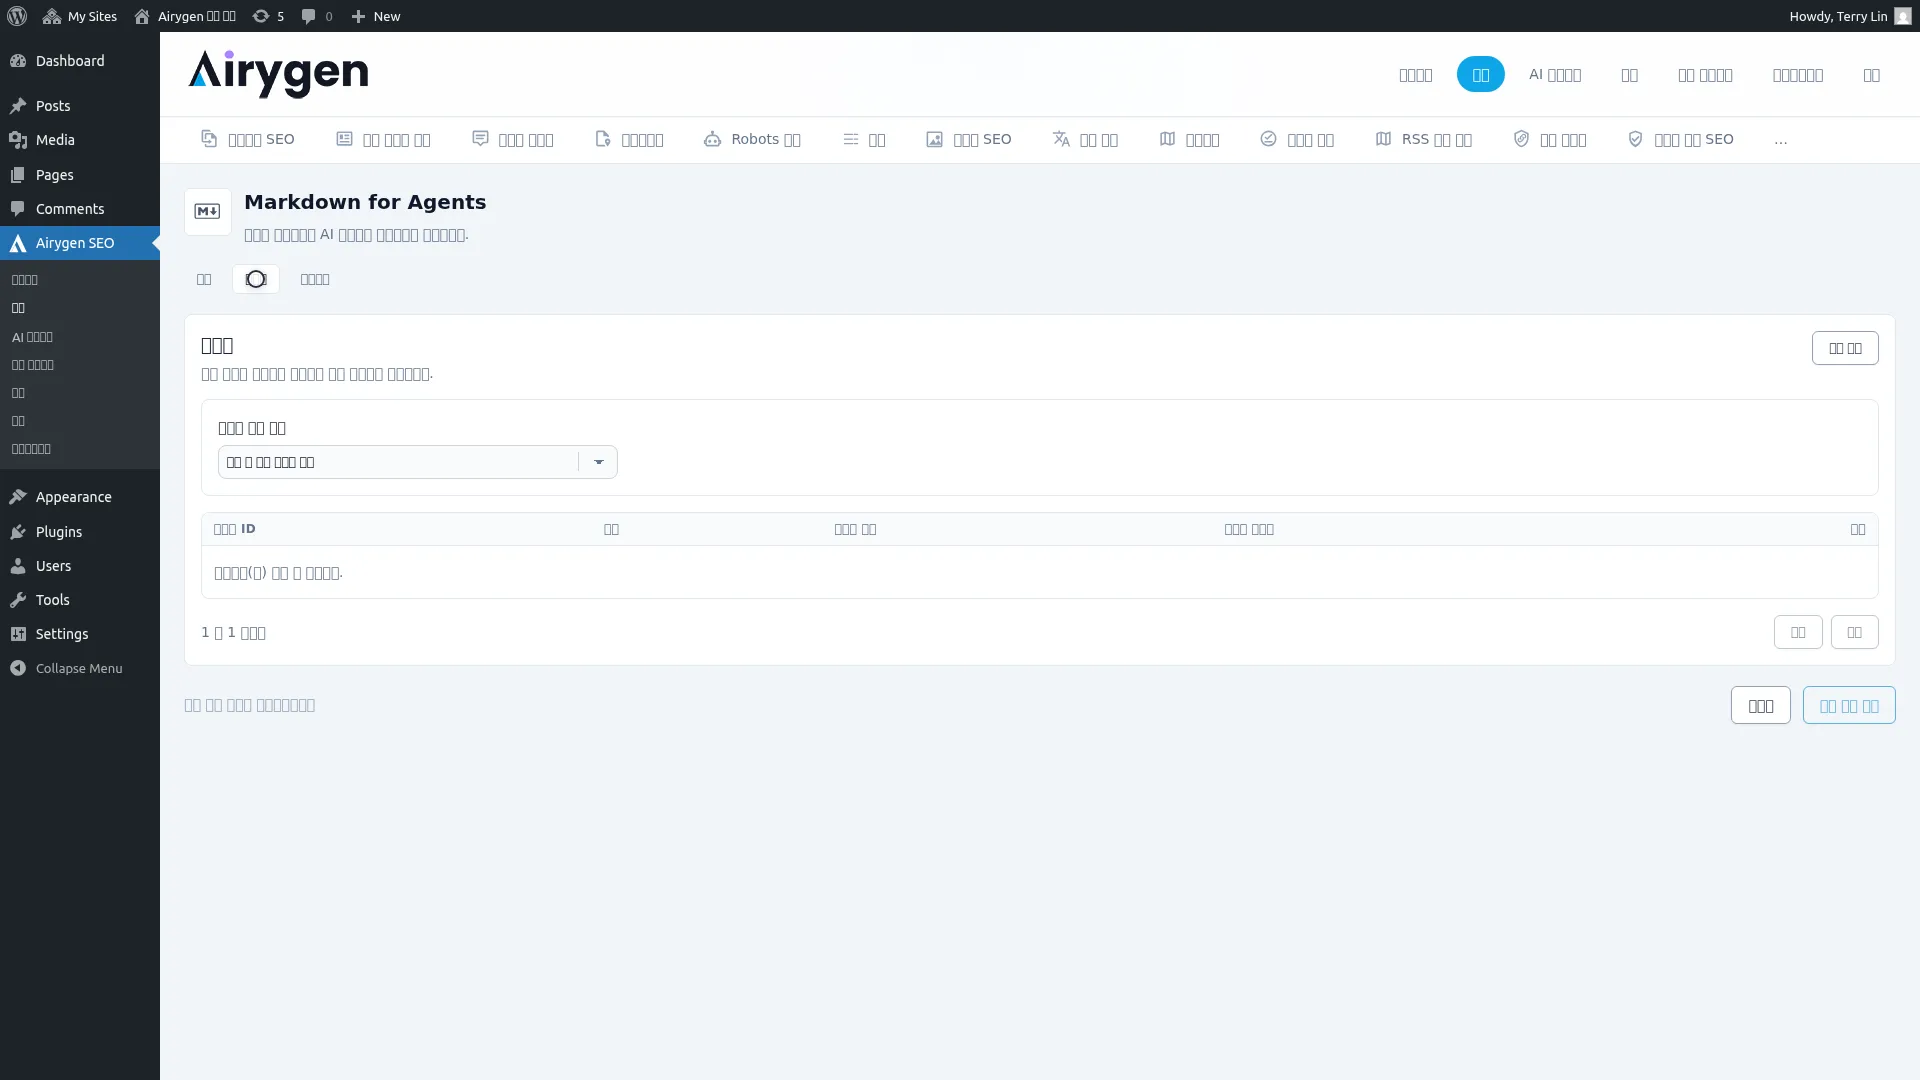
Task: Open the WordPress logo menu
Action: pos(17,16)
